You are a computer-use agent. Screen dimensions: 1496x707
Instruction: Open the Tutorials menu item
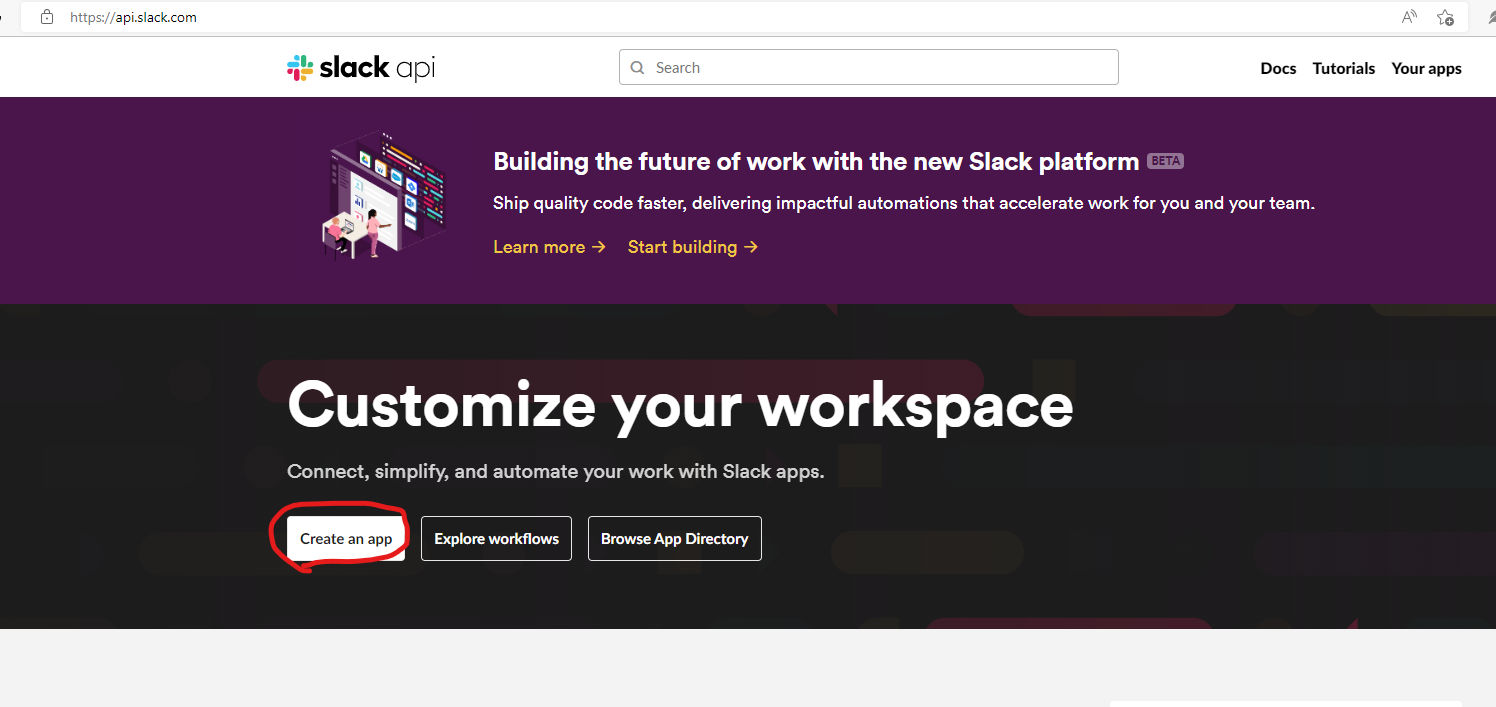pyautogui.click(x=1344, y=68)
